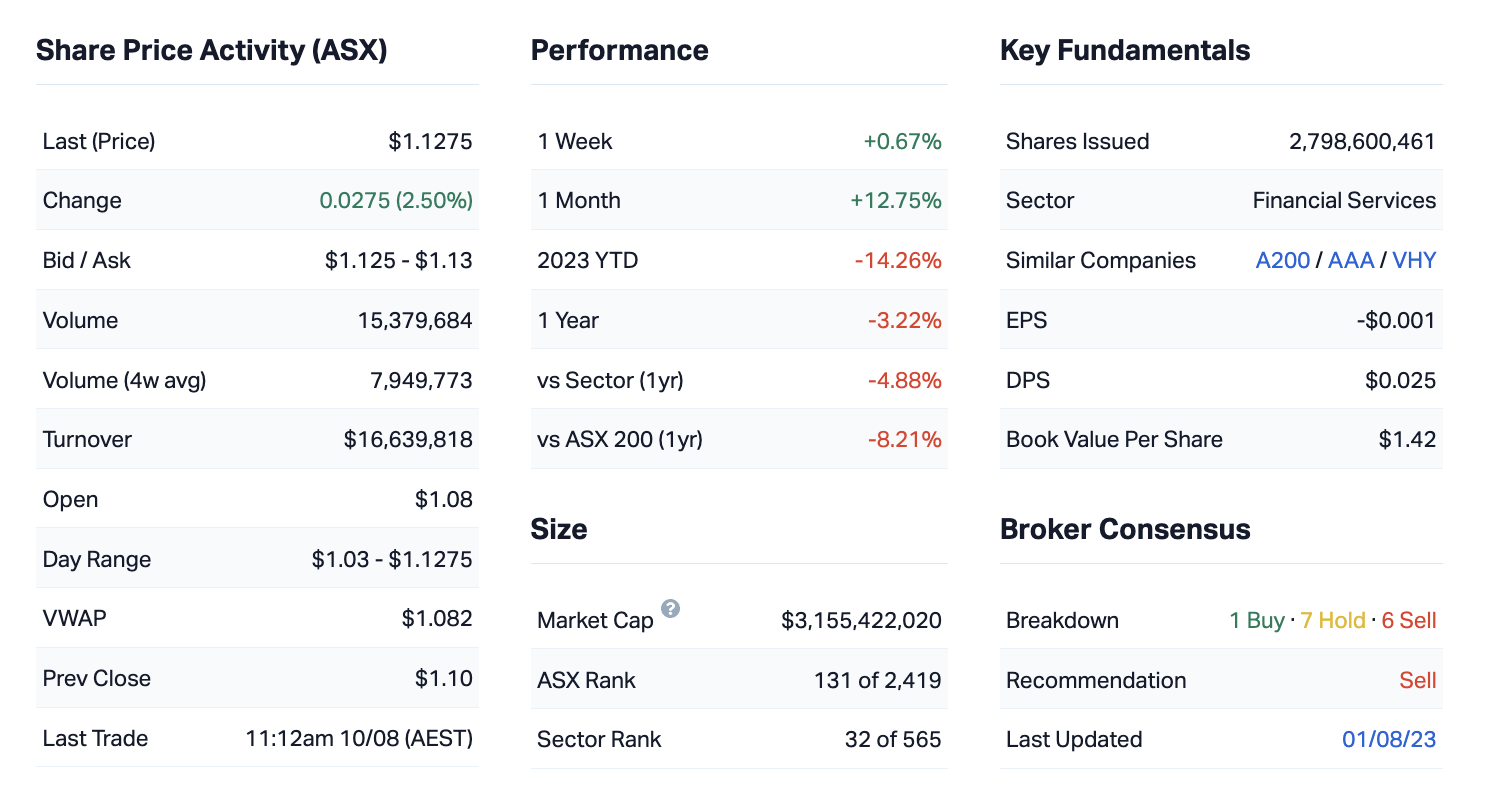
Task: Open the A200 similar company link
Action: 1282,261
